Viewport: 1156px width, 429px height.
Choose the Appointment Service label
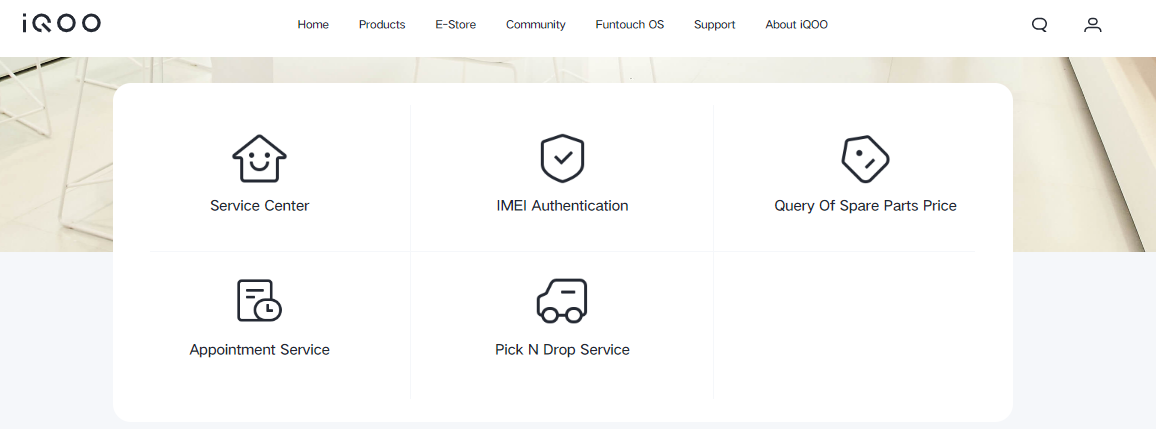pos(259,350)
